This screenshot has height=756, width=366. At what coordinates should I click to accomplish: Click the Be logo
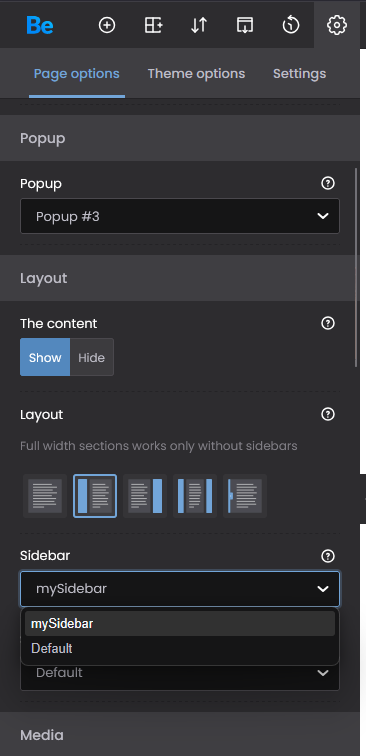[x=40, y=25]
